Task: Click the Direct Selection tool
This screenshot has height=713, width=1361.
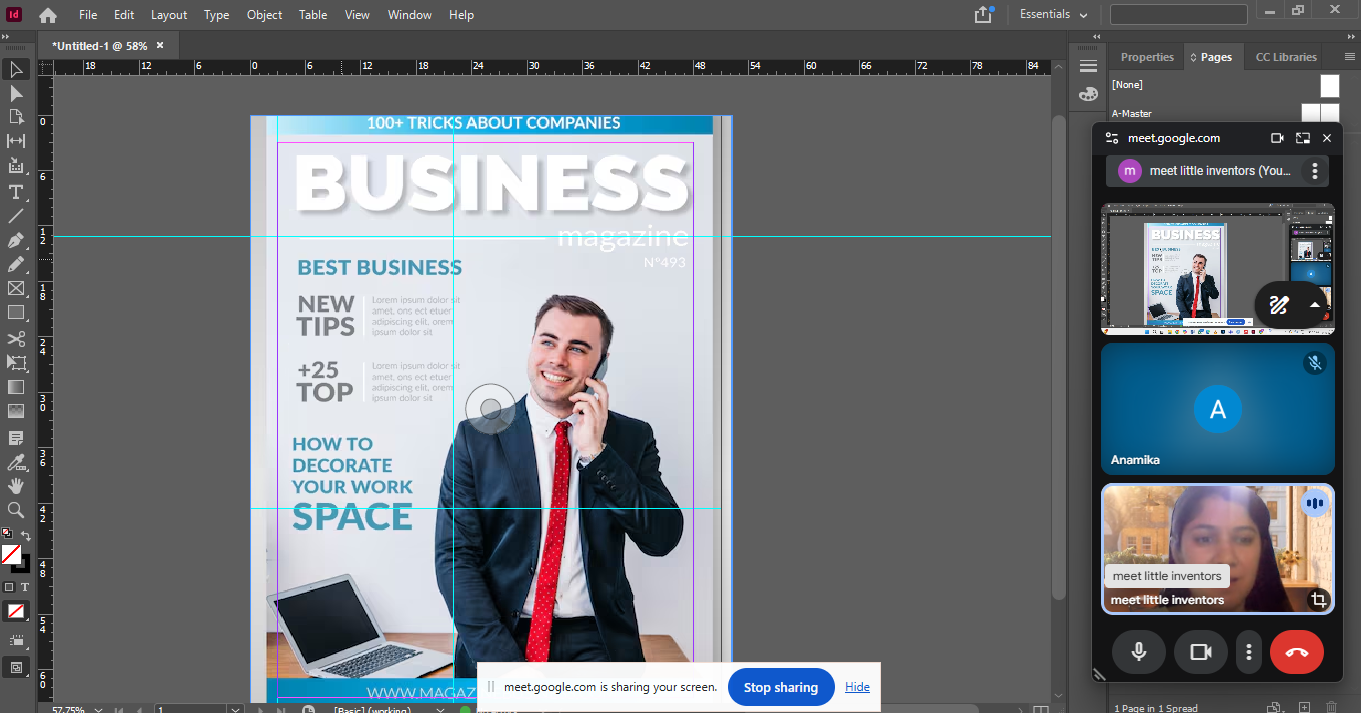Action: coord(16,94)
